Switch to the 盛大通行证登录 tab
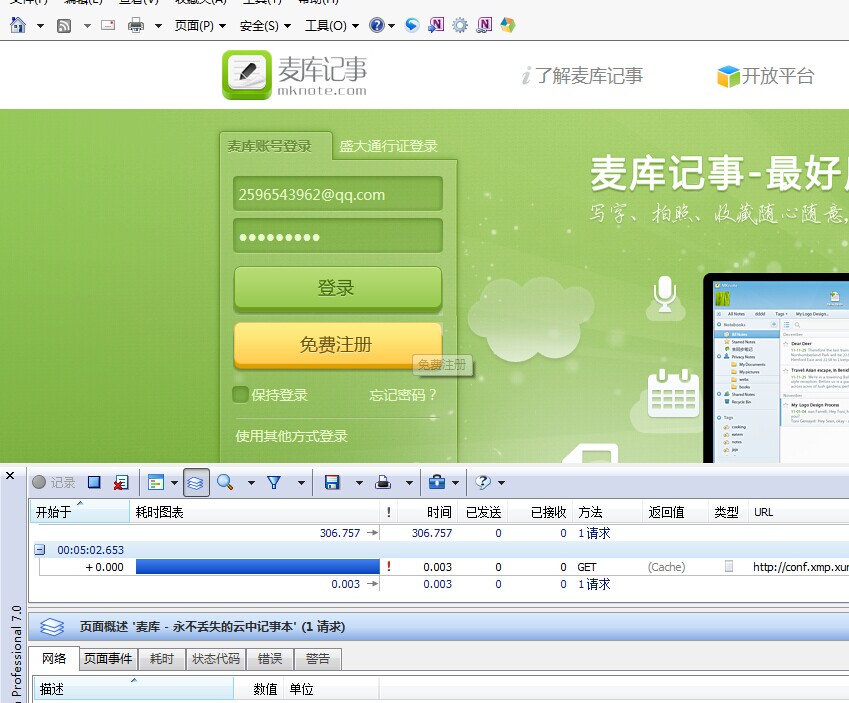Screen dimensions: 849x703 click(x=388, y=146)
